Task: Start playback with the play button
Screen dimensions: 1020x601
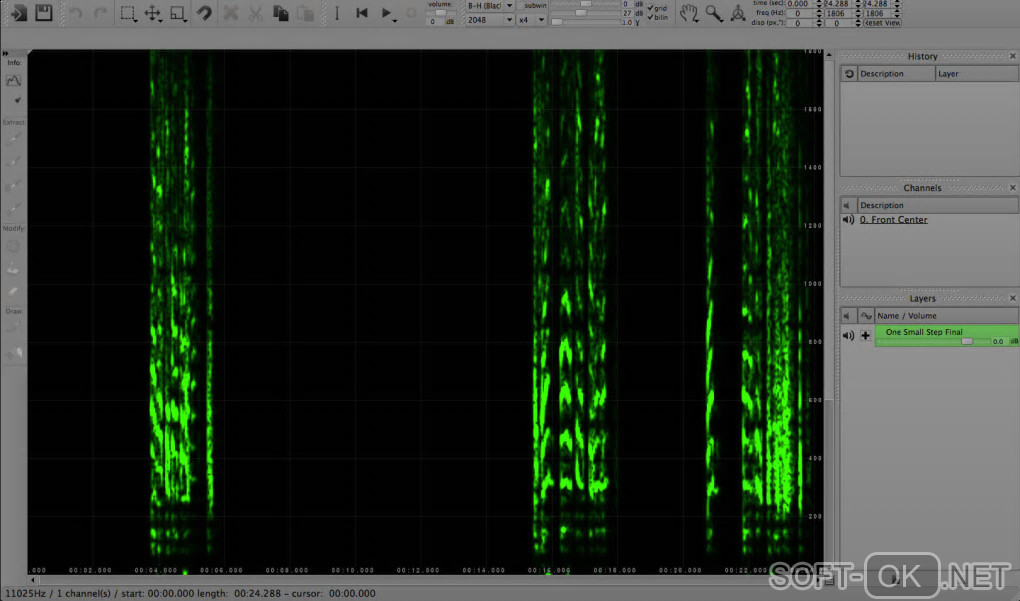Action: coord(386,12)
